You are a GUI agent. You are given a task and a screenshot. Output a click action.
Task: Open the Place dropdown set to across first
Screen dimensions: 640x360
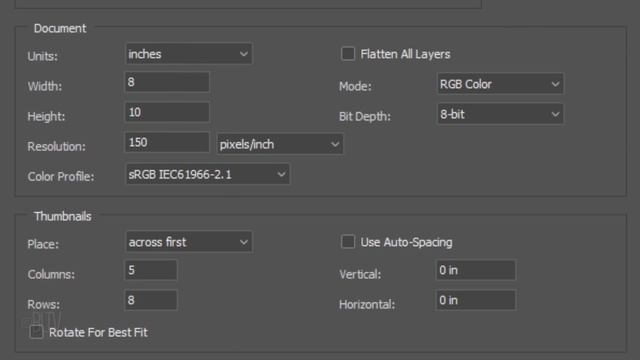pos(189,242)
